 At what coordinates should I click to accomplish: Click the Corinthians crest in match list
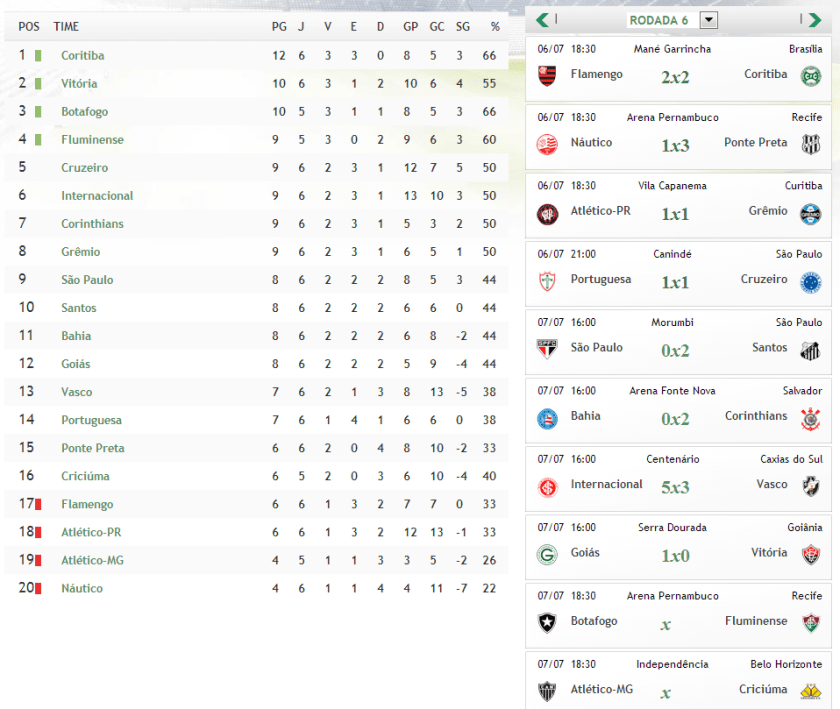tap(810, 418)
